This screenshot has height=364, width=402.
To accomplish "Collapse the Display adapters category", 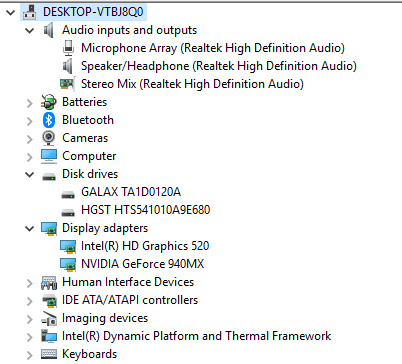I will [30, 229].
